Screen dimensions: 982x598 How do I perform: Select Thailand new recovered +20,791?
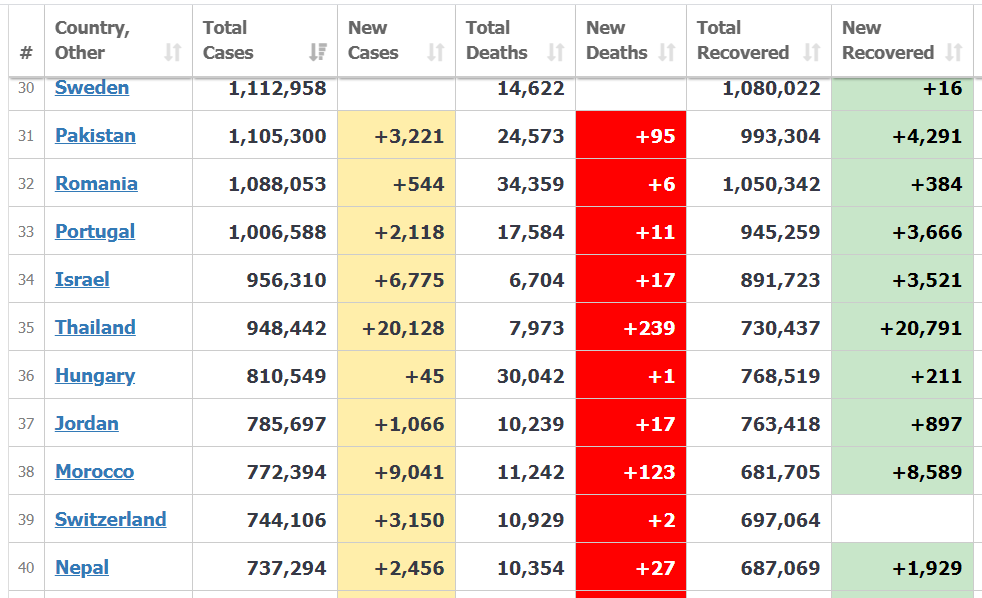click(921, 328)
